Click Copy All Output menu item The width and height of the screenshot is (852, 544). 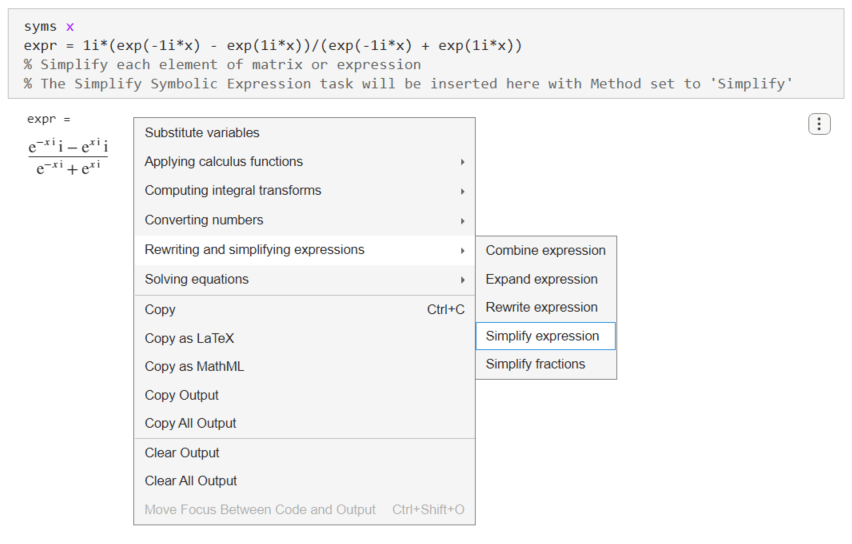tap(190, 423)
